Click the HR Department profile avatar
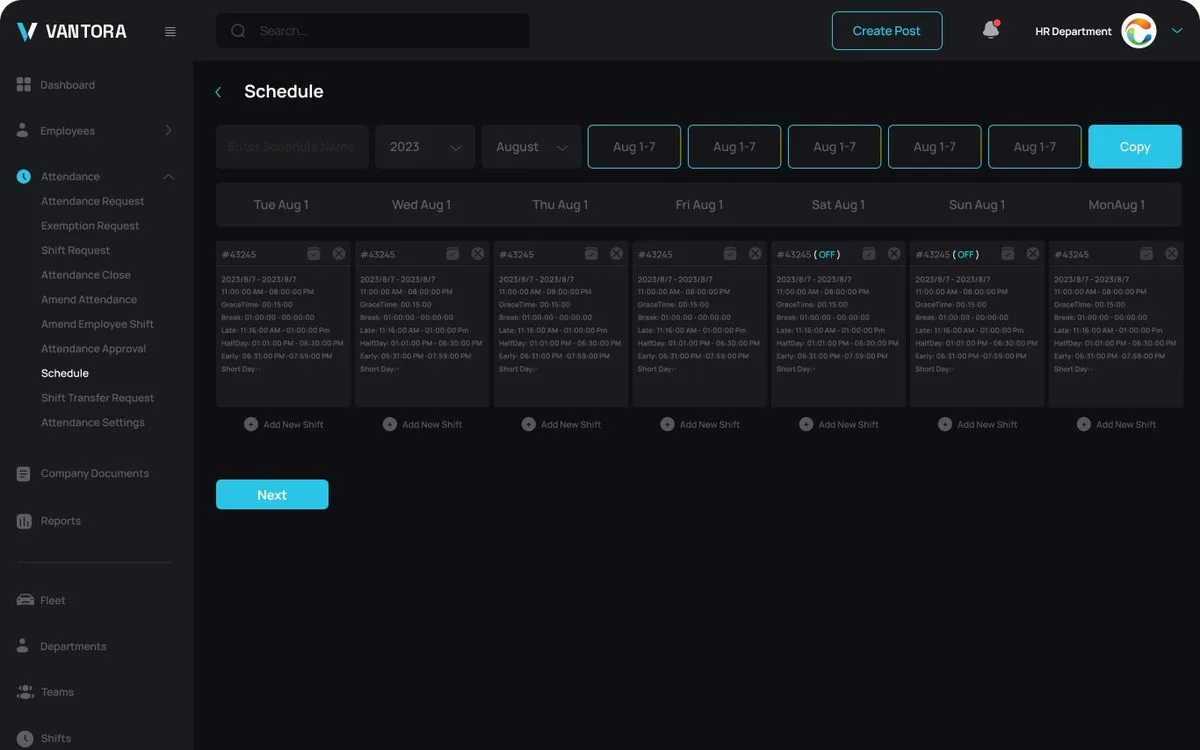This screenshot has width=1200, height=750. (1138, 31)
